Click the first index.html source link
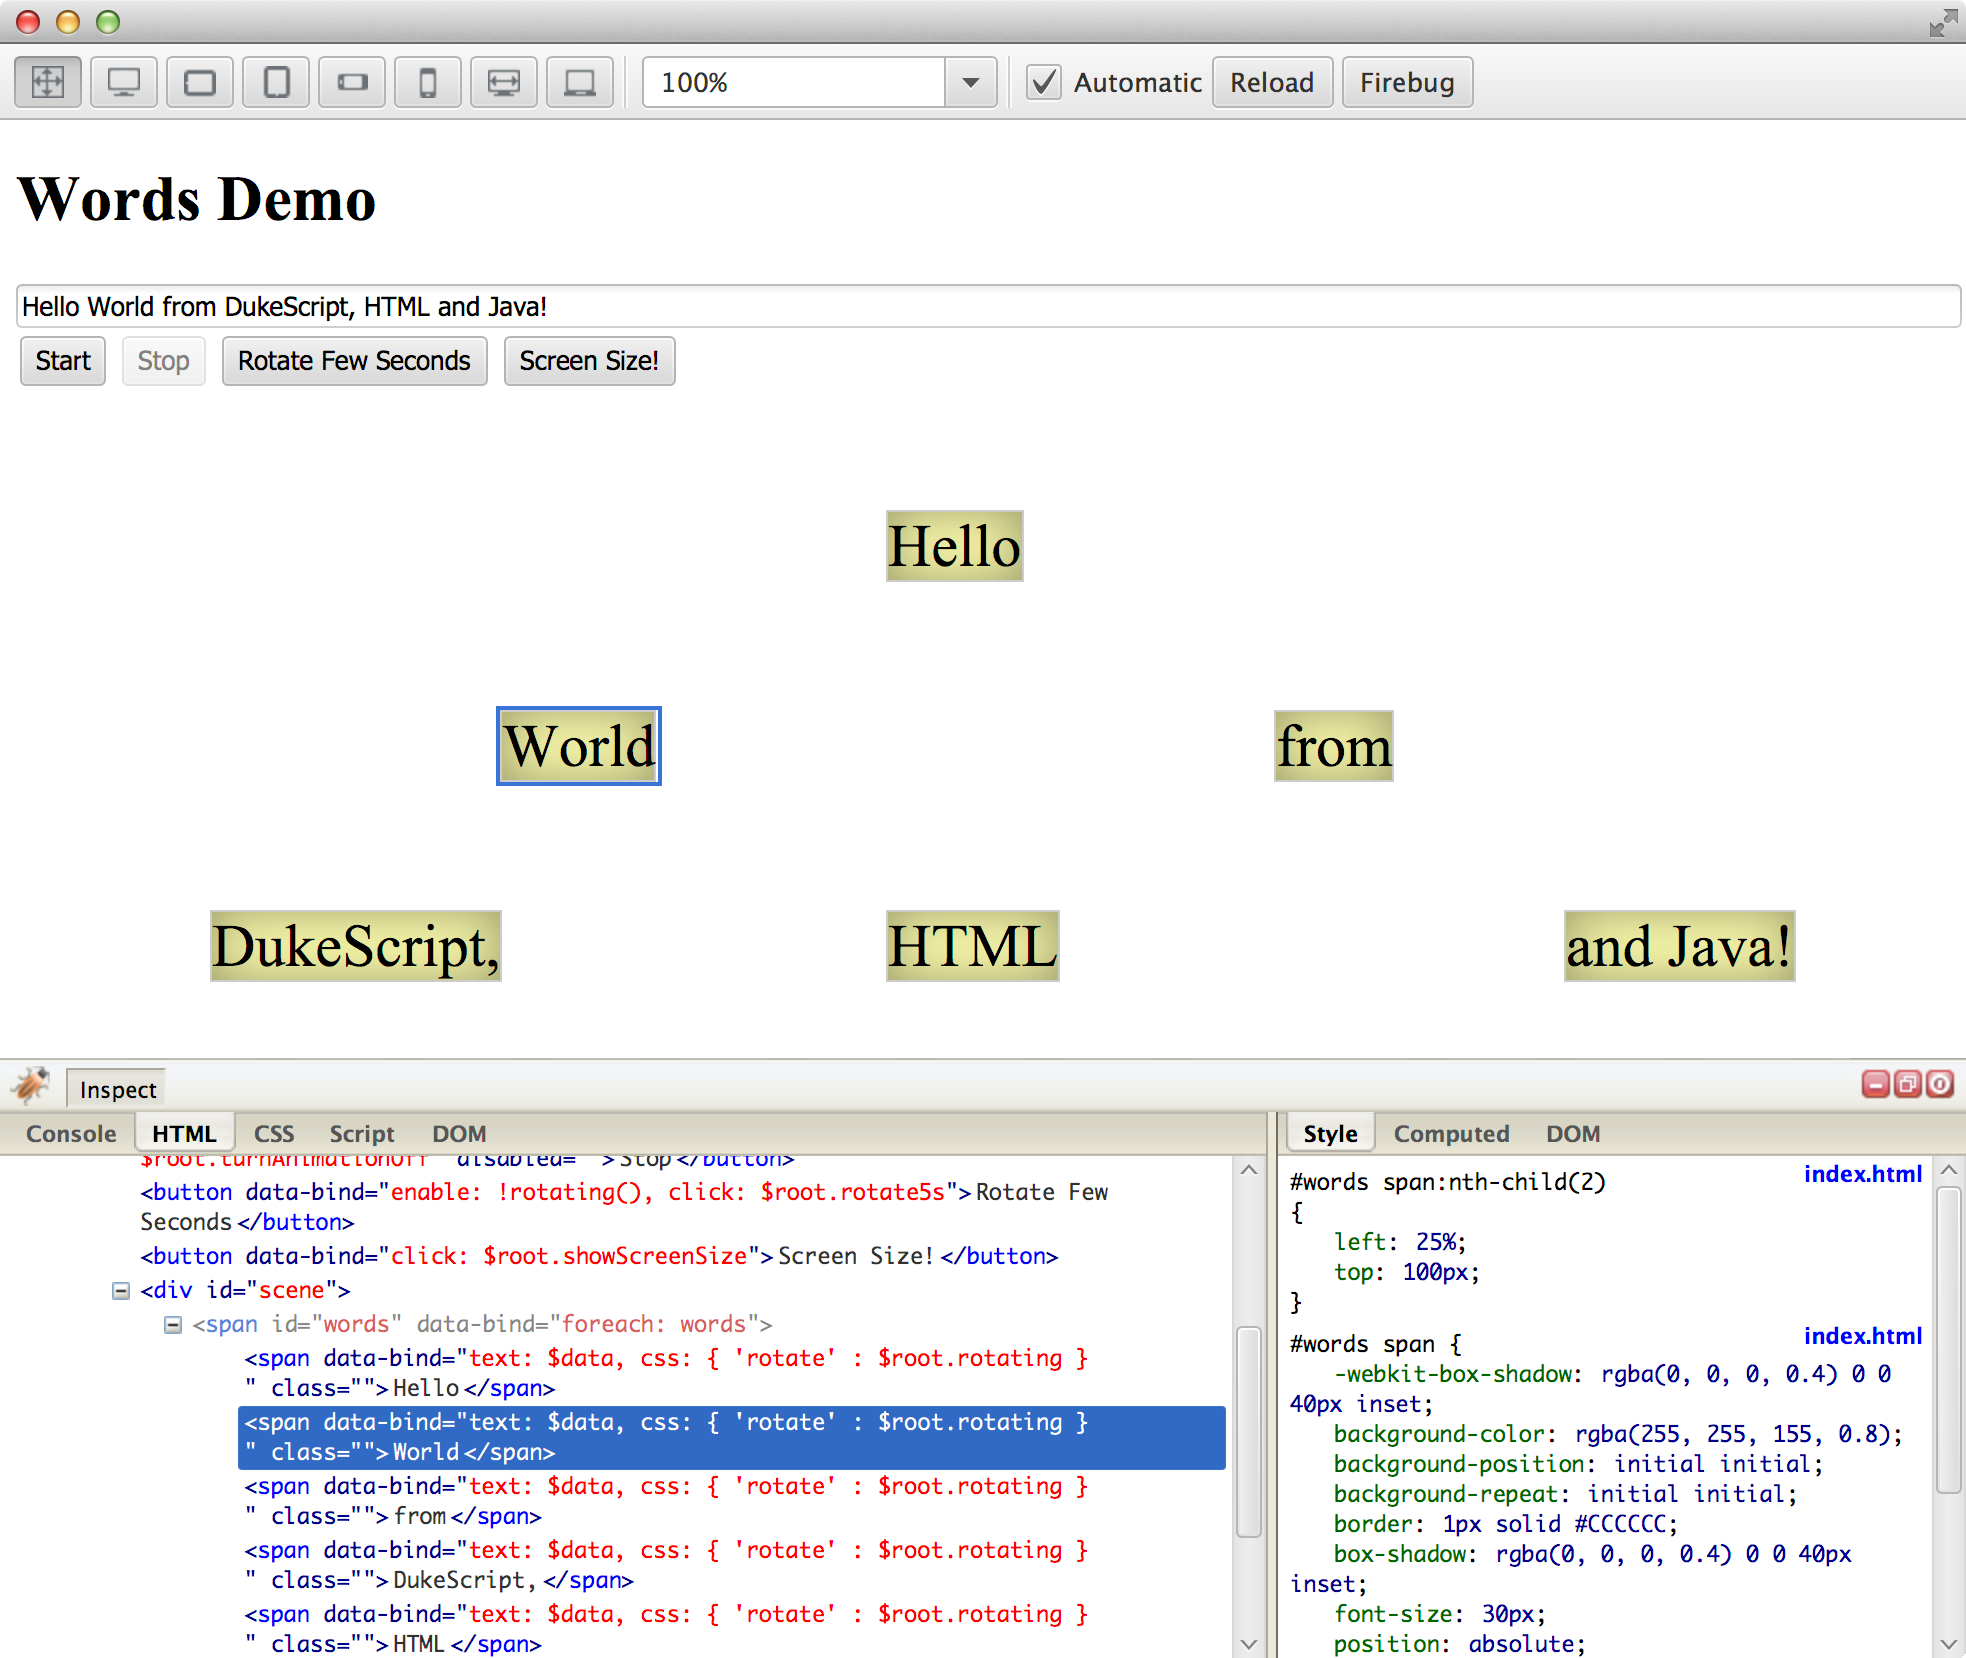Image resolution: width=1966 pixels, height=1658 pixels. coord(1862,1174)
